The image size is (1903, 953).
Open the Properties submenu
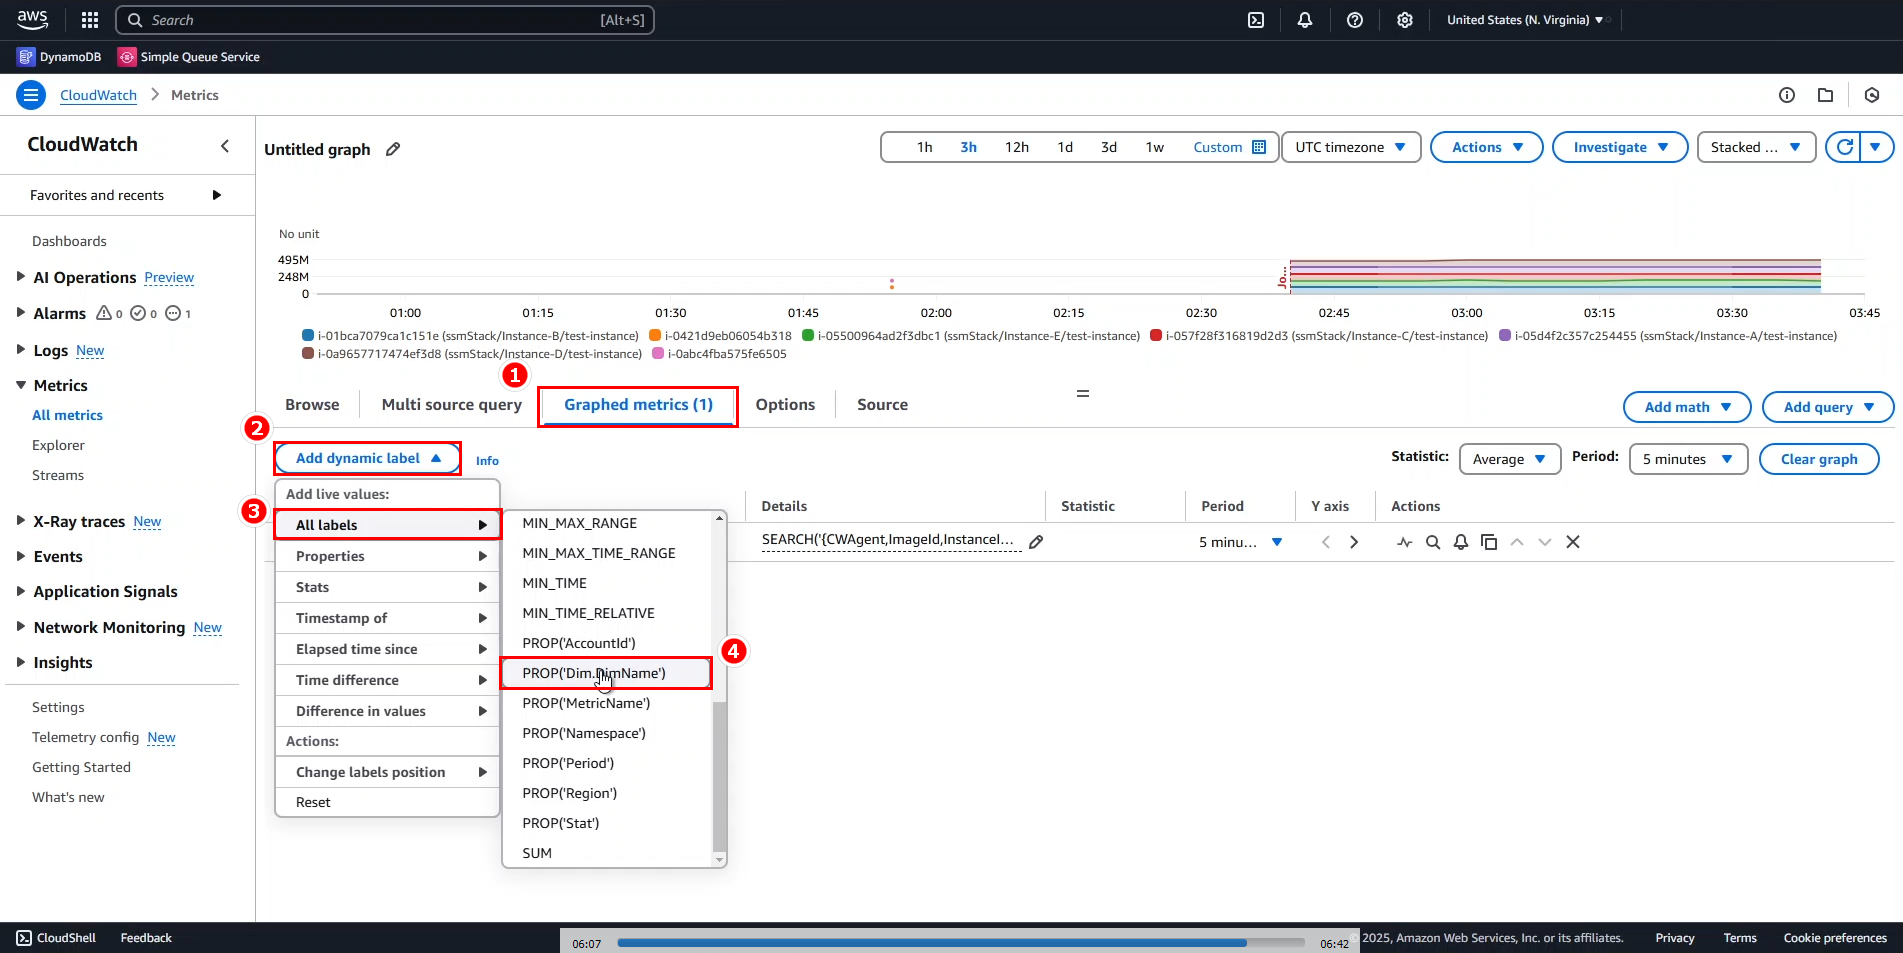click(x=387, y=556)
